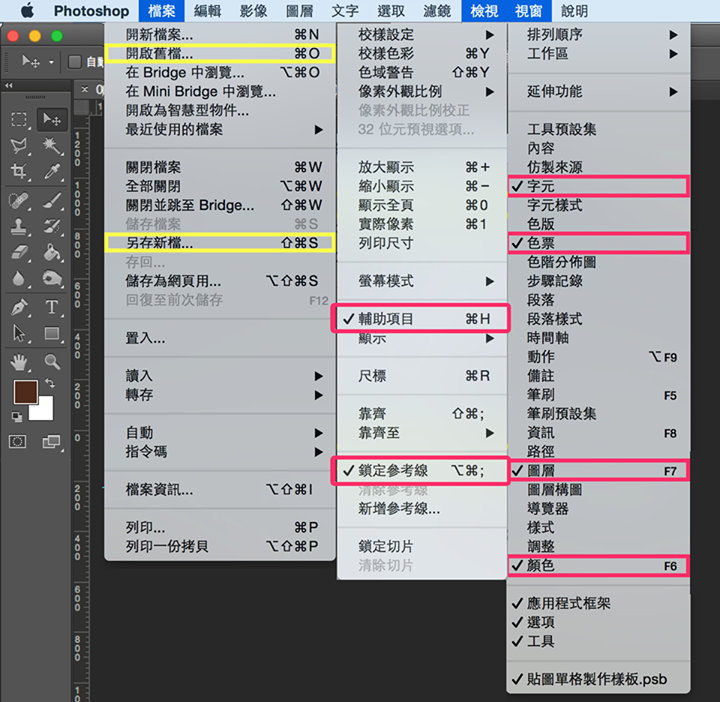Open the 編輯 menu
The height and width of the screenshot is (702, 720).
coord(208,11)
